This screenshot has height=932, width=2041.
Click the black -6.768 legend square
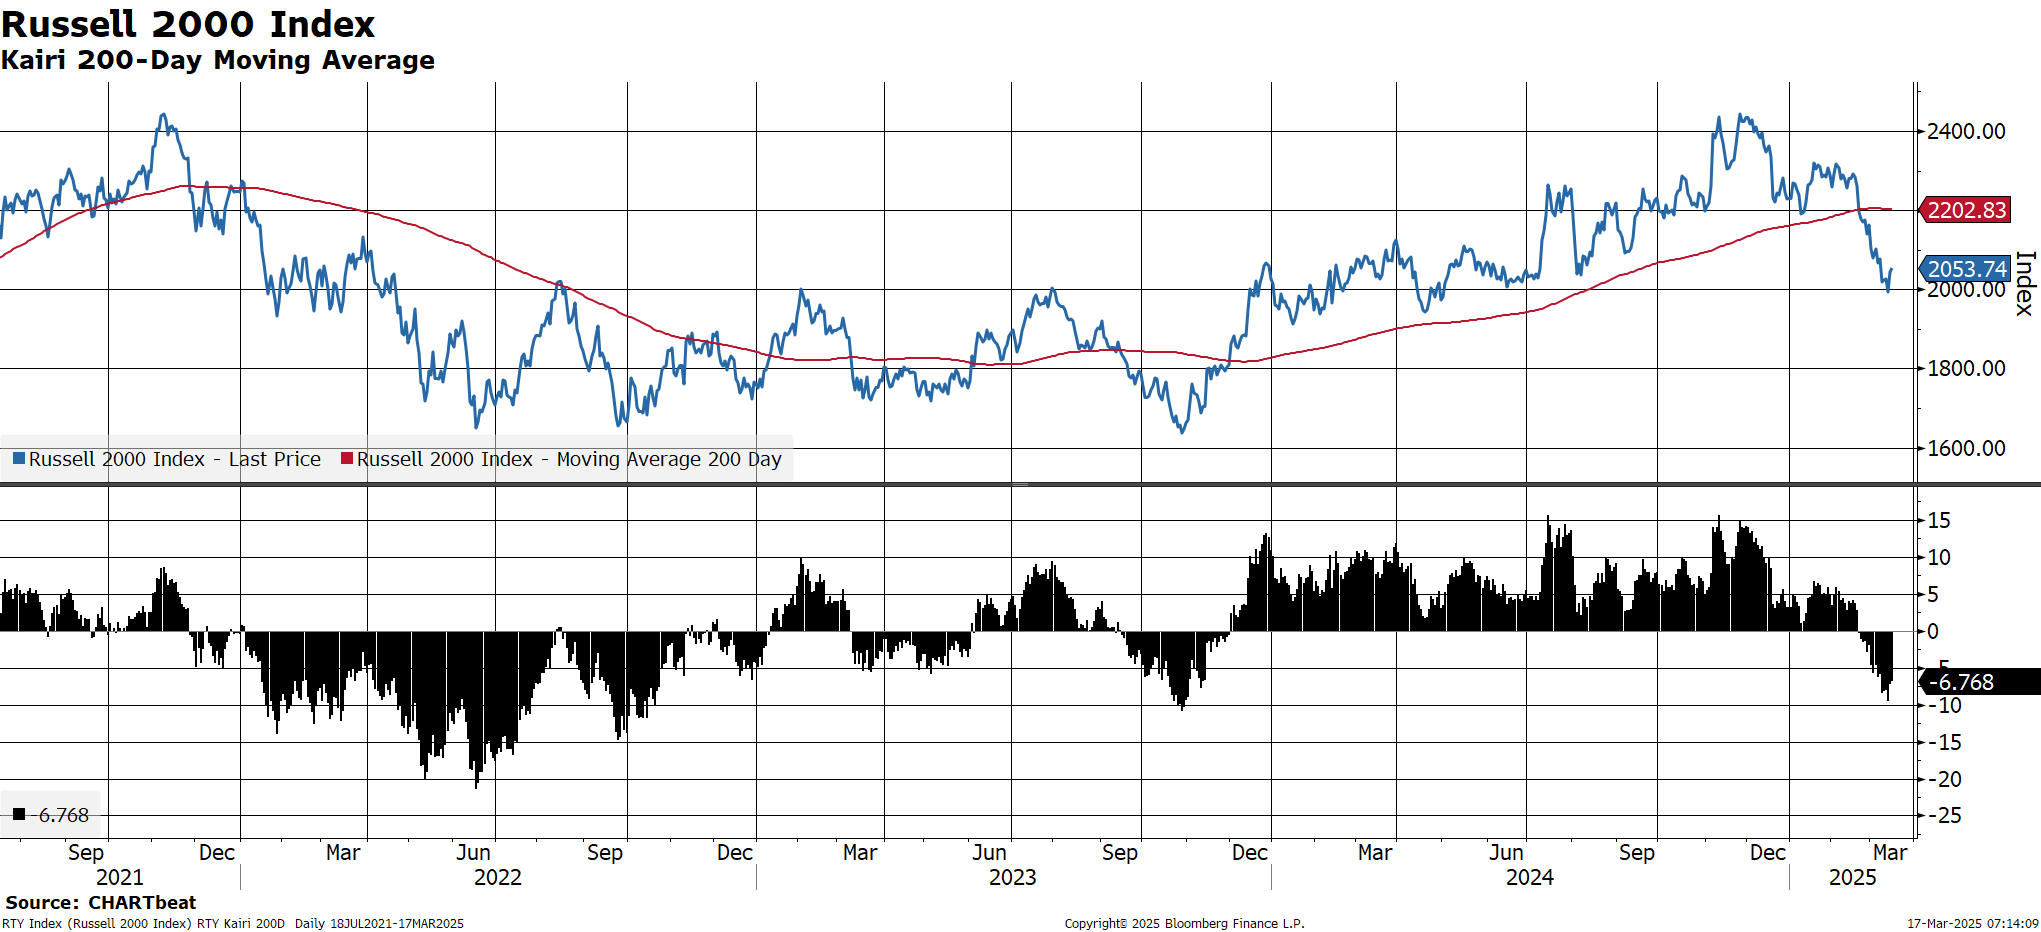[19, 814]
